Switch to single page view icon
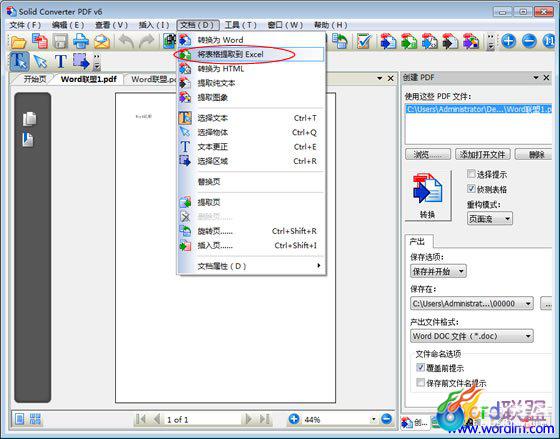This screenshot has height=439, width=560. click(x=20, y=419)
